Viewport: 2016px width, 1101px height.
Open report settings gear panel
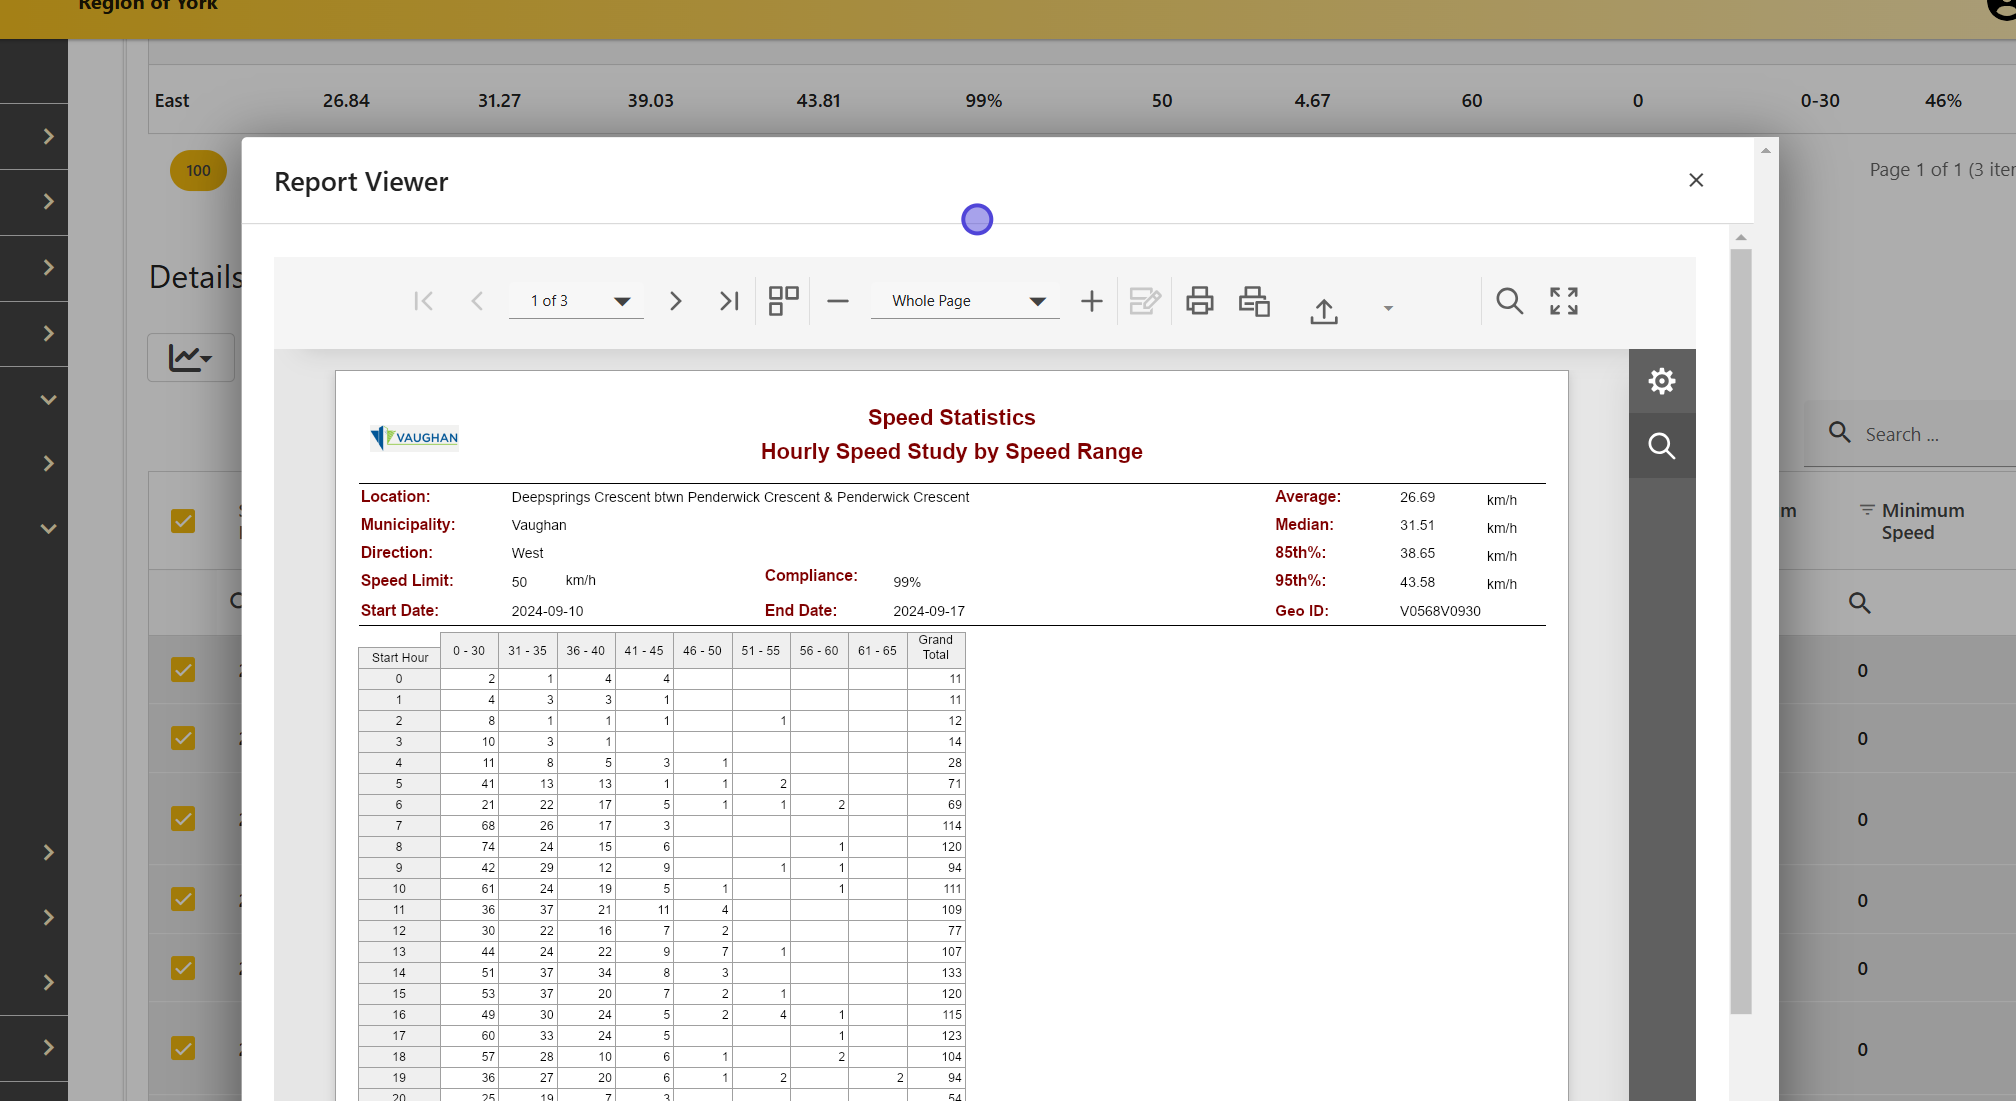(x=1662, y=381)
